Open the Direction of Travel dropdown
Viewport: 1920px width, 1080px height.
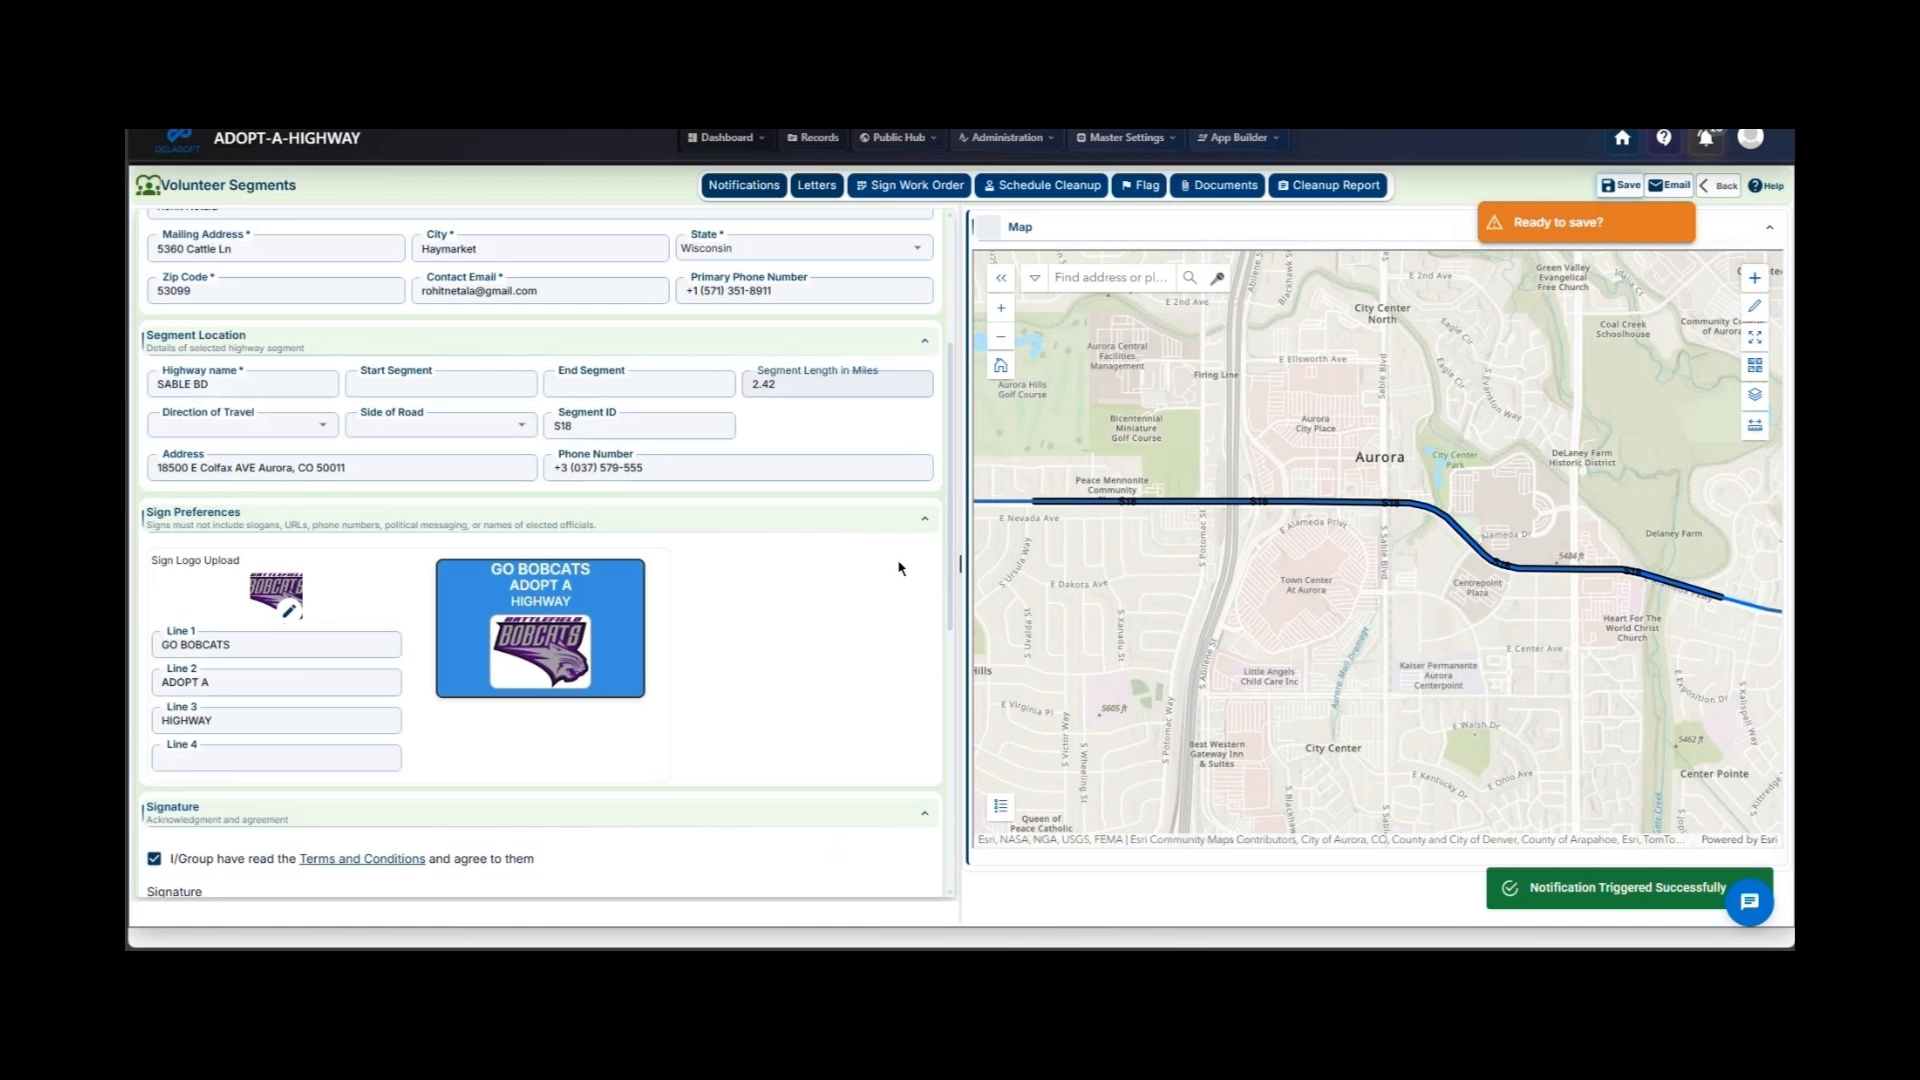pyautogui.click(x=323, y=424)
